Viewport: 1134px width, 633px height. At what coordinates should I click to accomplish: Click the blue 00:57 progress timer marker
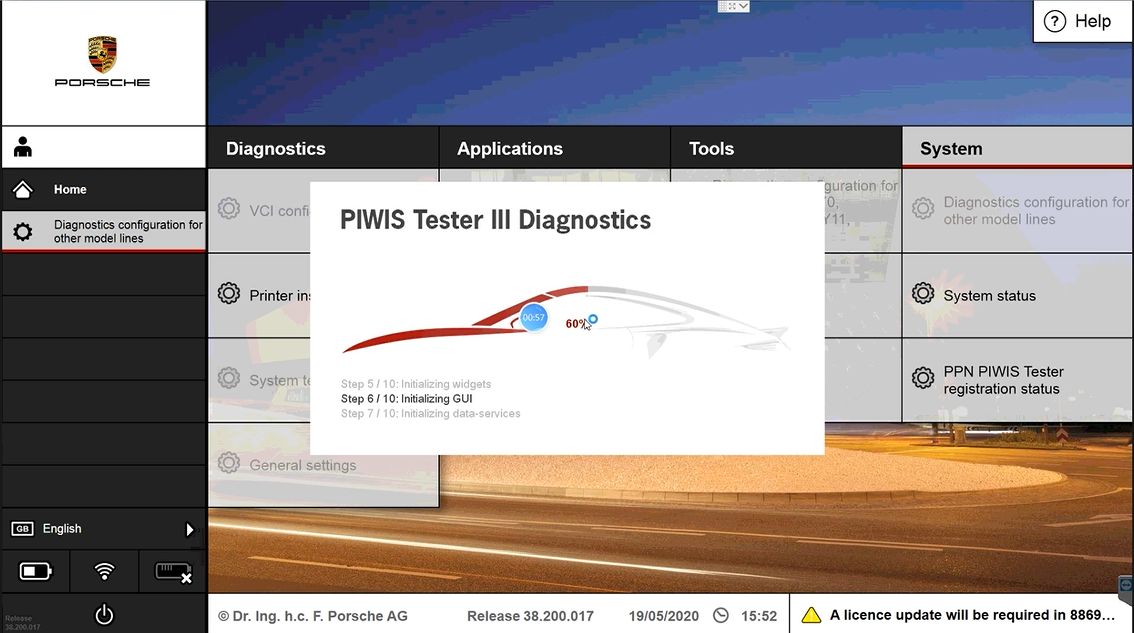(534, 318)
